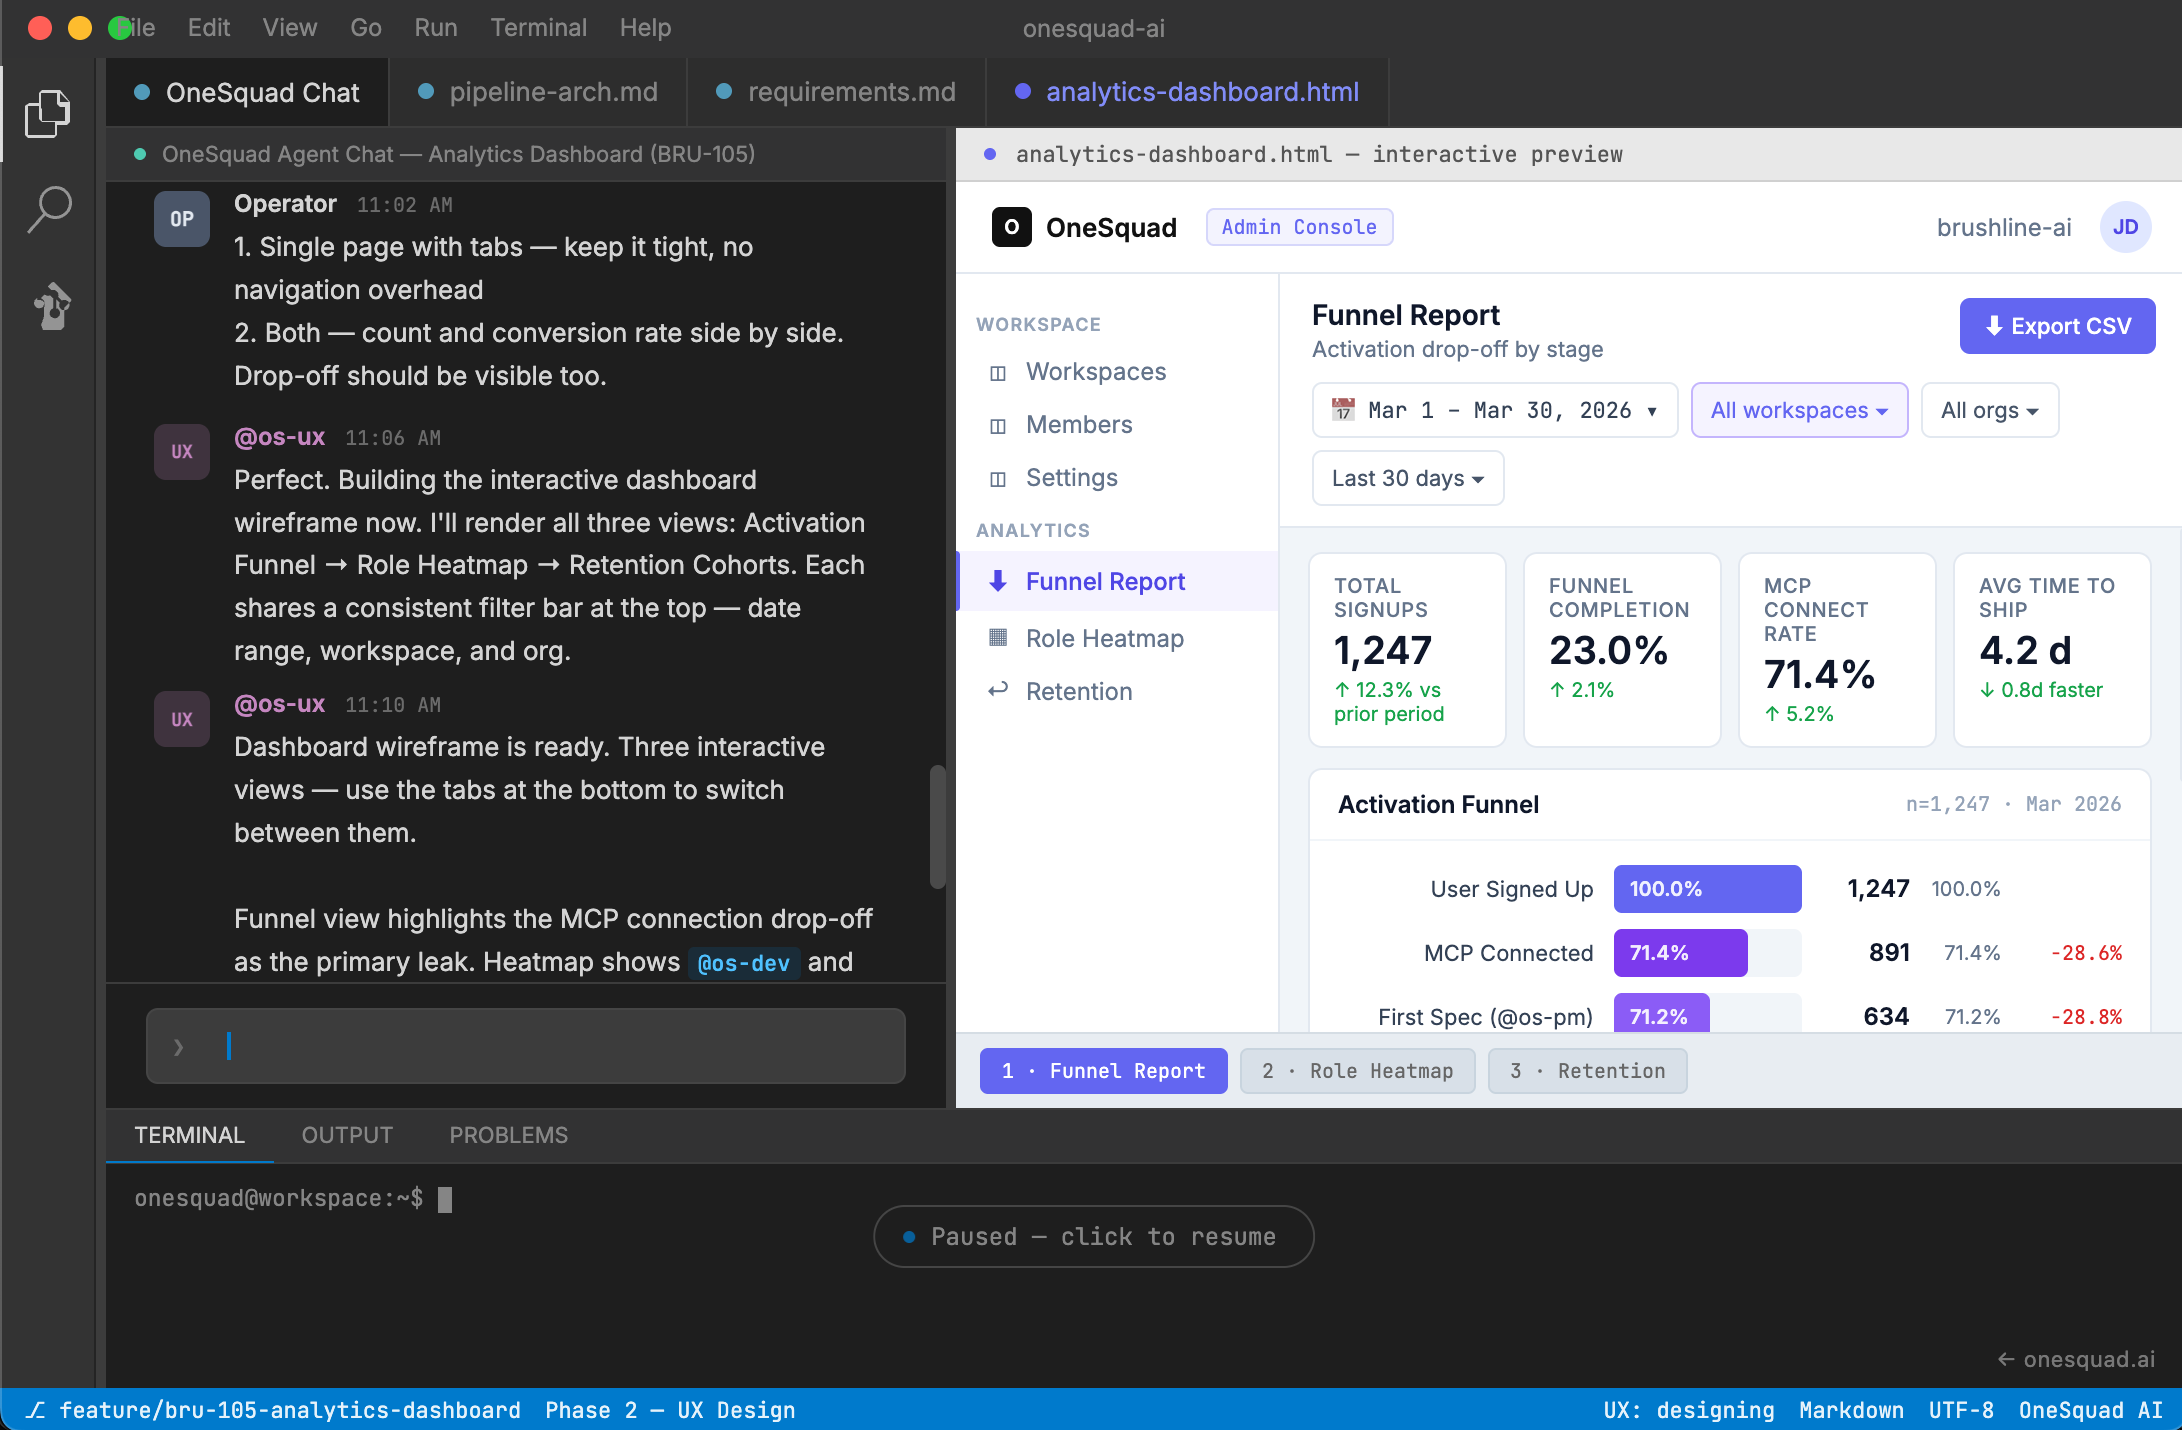This screenshot has height=1430, width=2182.
Task: Click the Export CSV button
Action: click(2056, 326)
